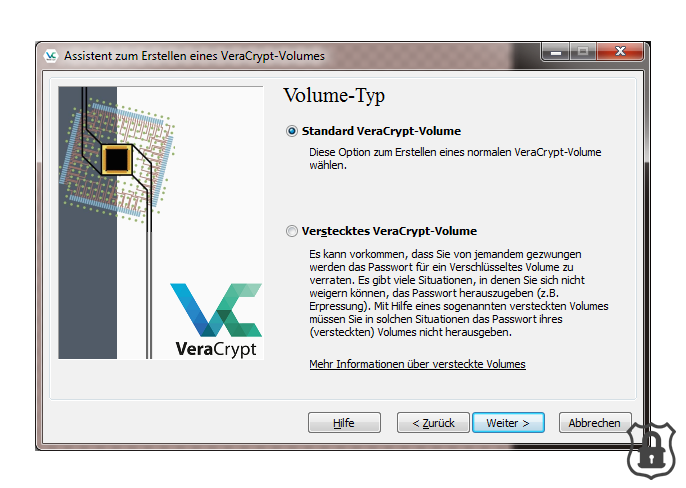686x488 pixels.
Task: Click the Verstecktes VeraCrypt-Volume label text
Action: click(389, 231)
